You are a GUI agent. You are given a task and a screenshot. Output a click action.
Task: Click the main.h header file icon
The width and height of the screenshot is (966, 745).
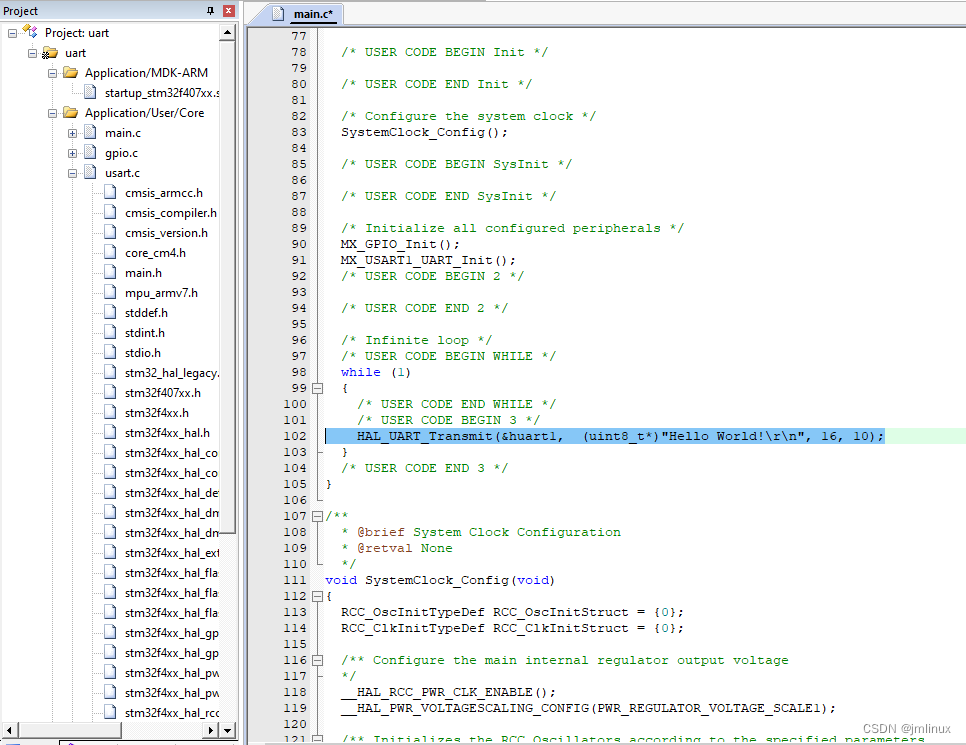click(x=110, y=272)
